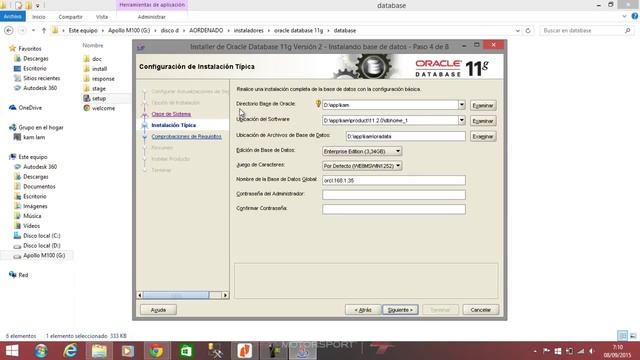Open the Ubicación del Software dropdown arrow

462,120
